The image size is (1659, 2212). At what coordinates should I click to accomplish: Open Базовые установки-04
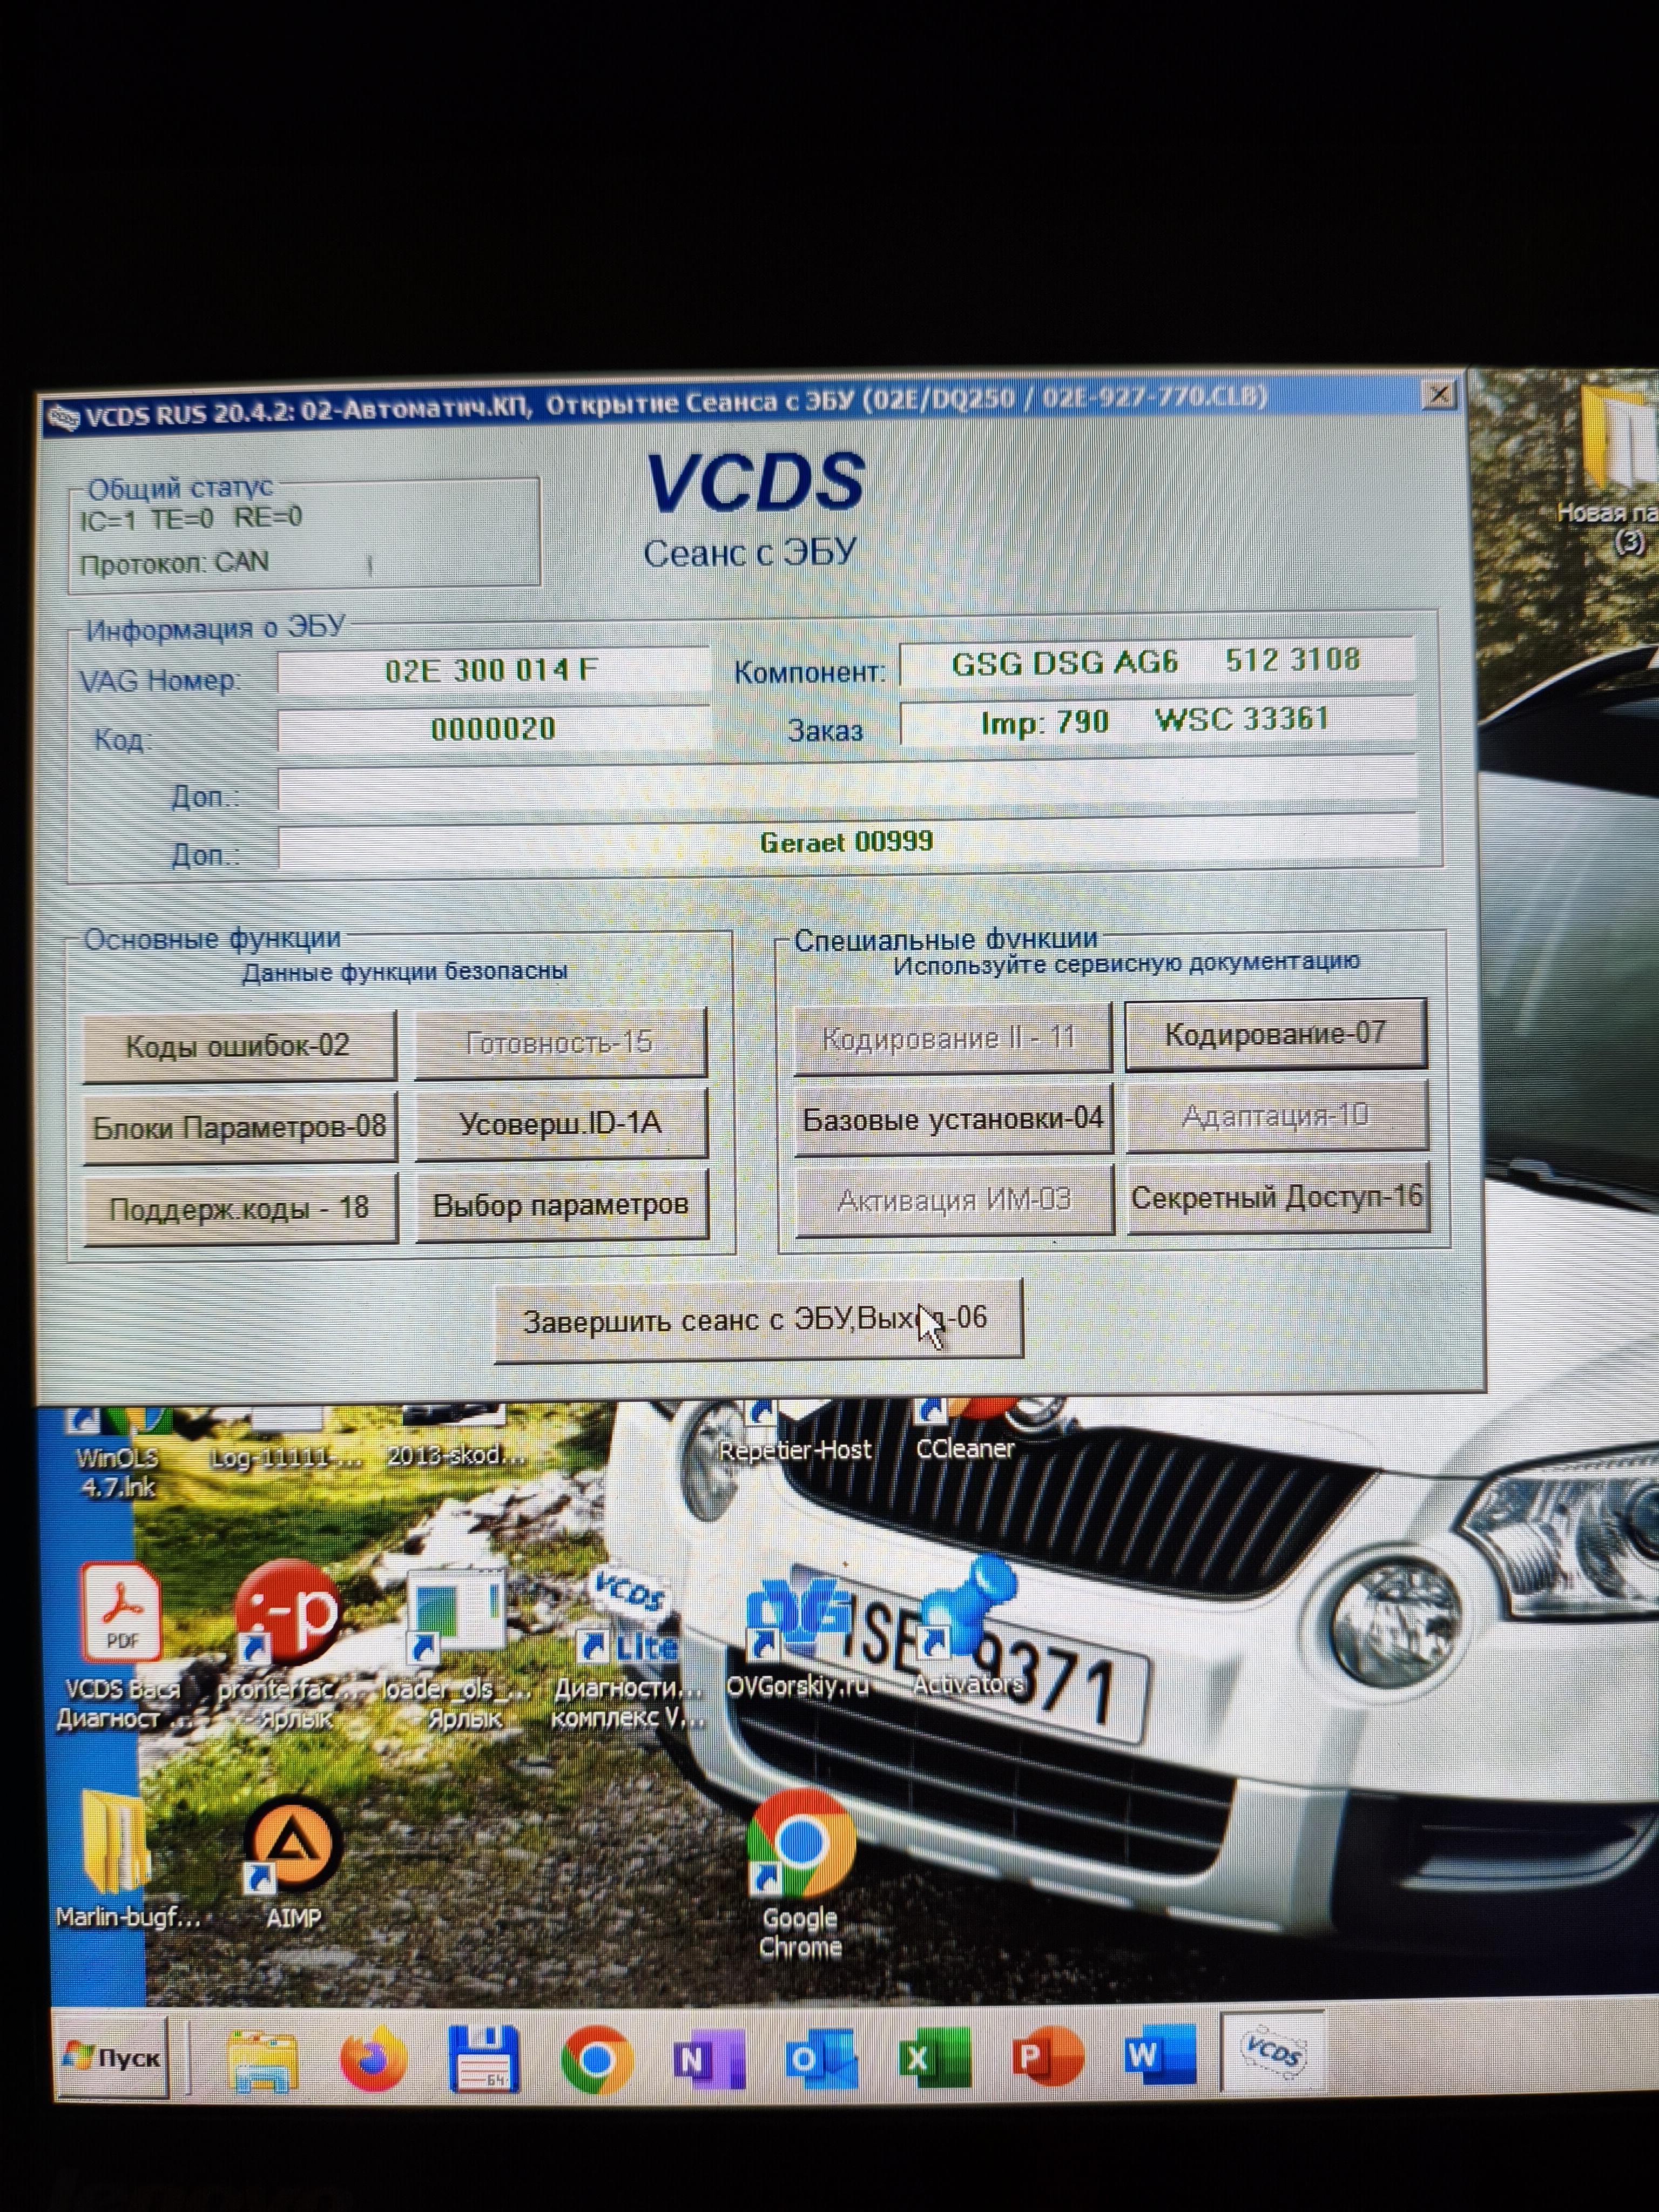tap(952, 1119)
